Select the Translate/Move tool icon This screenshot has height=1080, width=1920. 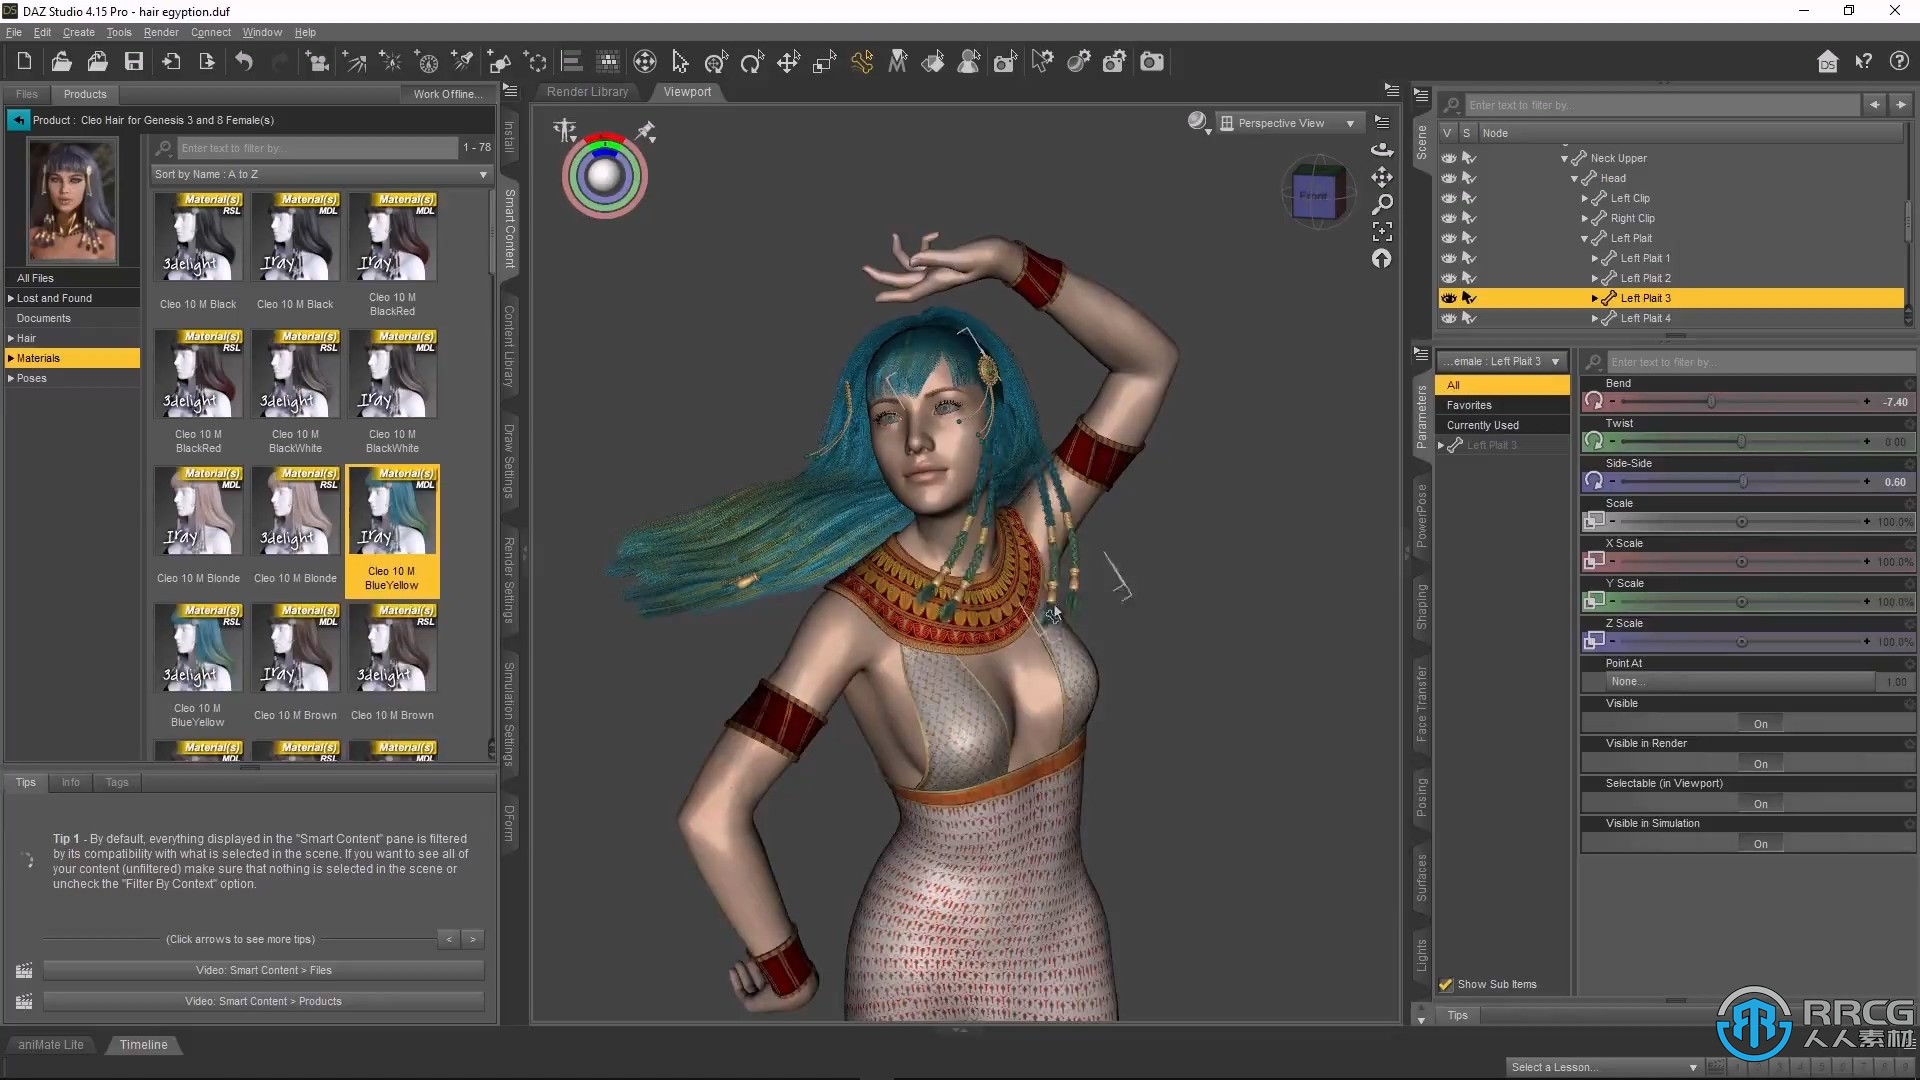[787, 61]
